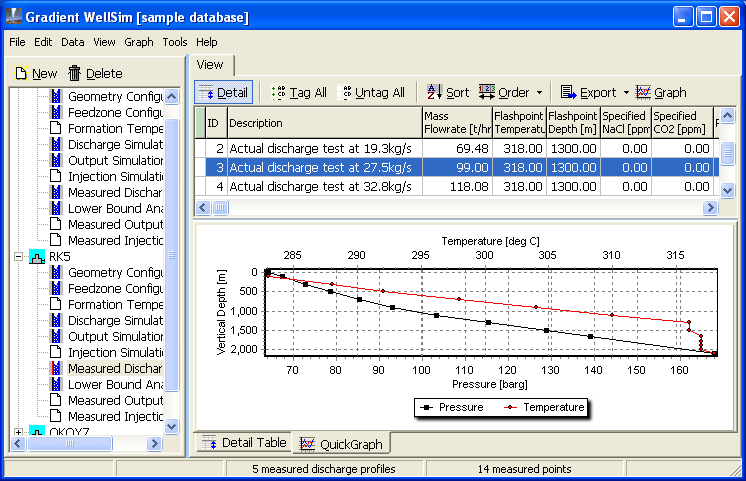746x481 pixels.
Task: Select RK5 Discharge Simulation tree item
Action: (115, 321)
